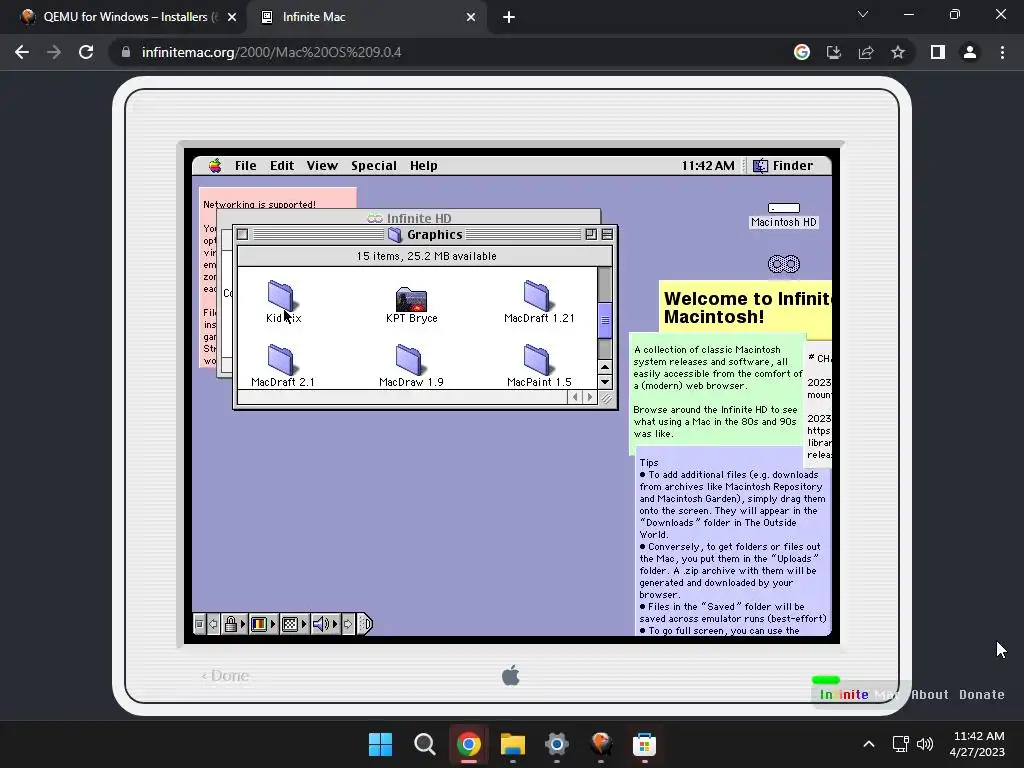Open the Chrome profile icon
This screenshot has height=768, width=1024.
coord(970,52)
